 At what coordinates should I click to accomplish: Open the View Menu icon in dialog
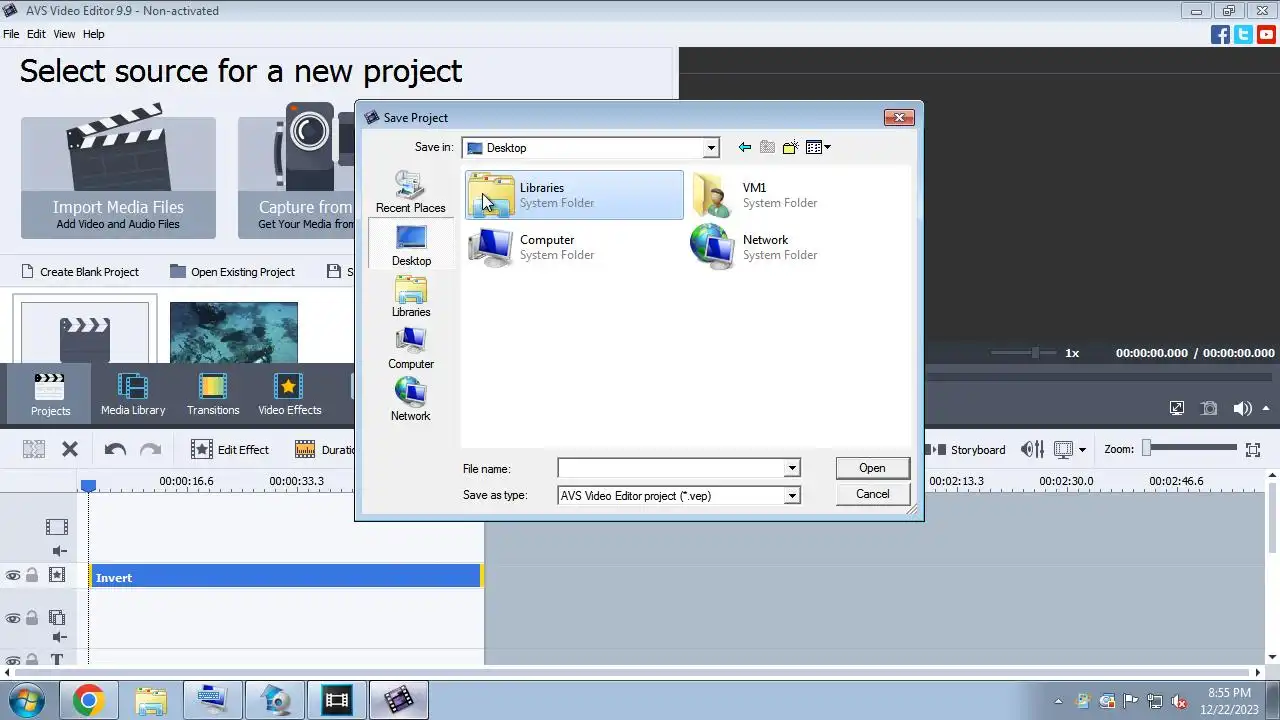pos(818,147)
